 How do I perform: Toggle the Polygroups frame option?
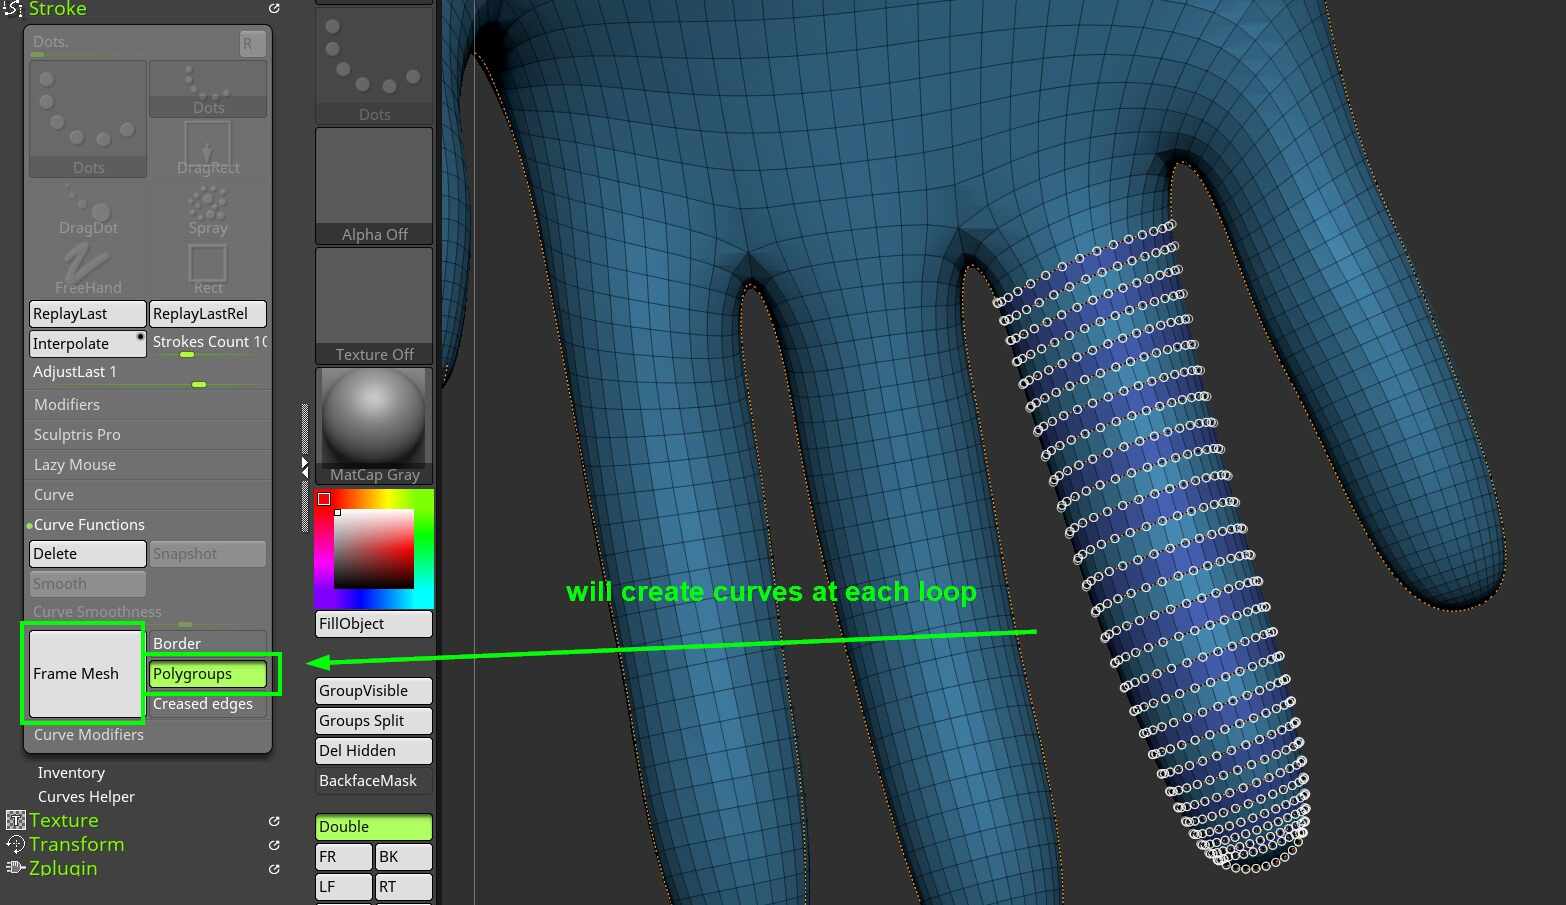tap(208, 674)
